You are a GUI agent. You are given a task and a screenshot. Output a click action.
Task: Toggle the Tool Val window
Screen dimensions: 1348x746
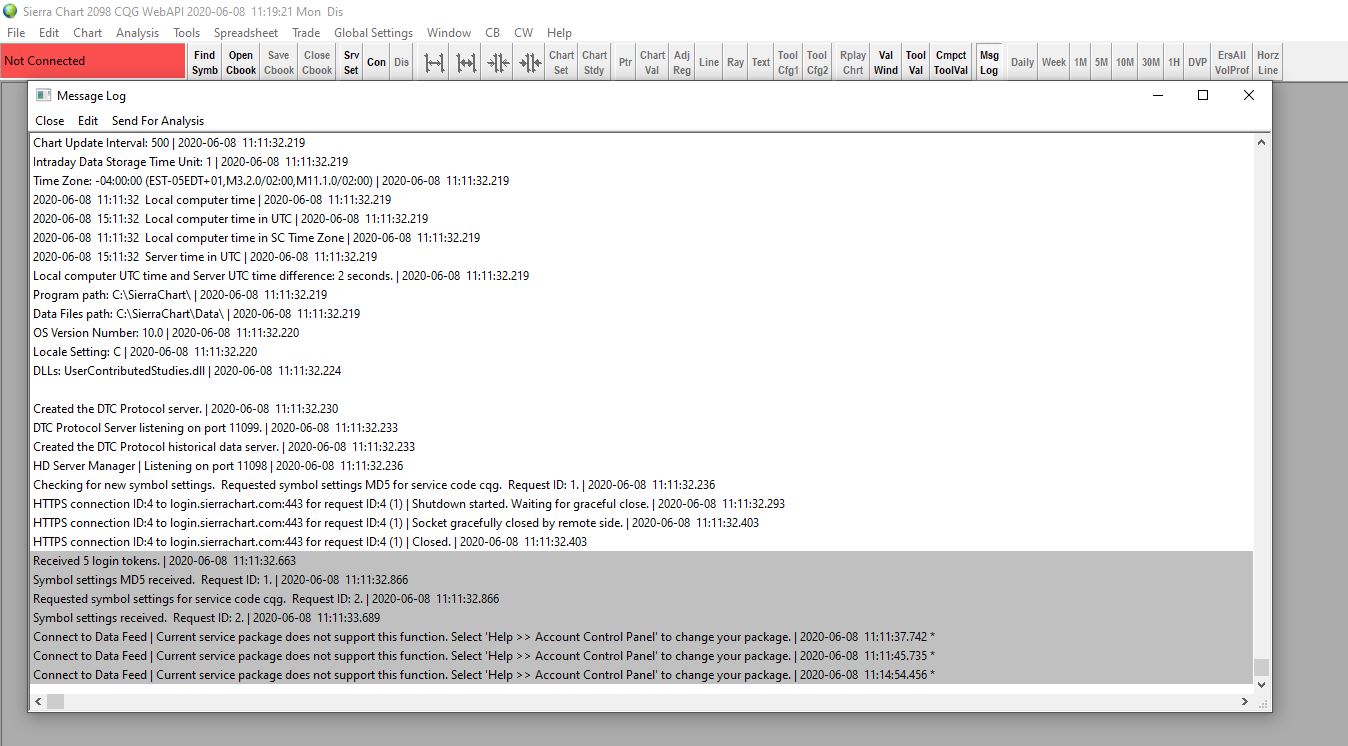(916, 62)
